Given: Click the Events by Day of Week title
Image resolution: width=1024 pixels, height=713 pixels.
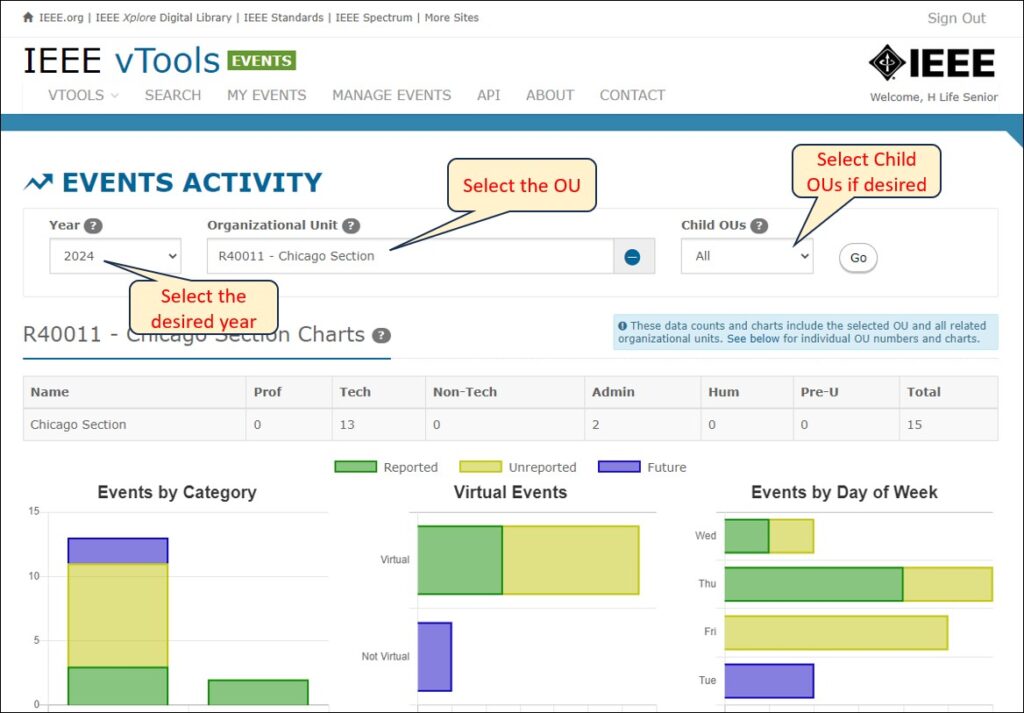Looking at the screenshot, I should tap(844, 492).
